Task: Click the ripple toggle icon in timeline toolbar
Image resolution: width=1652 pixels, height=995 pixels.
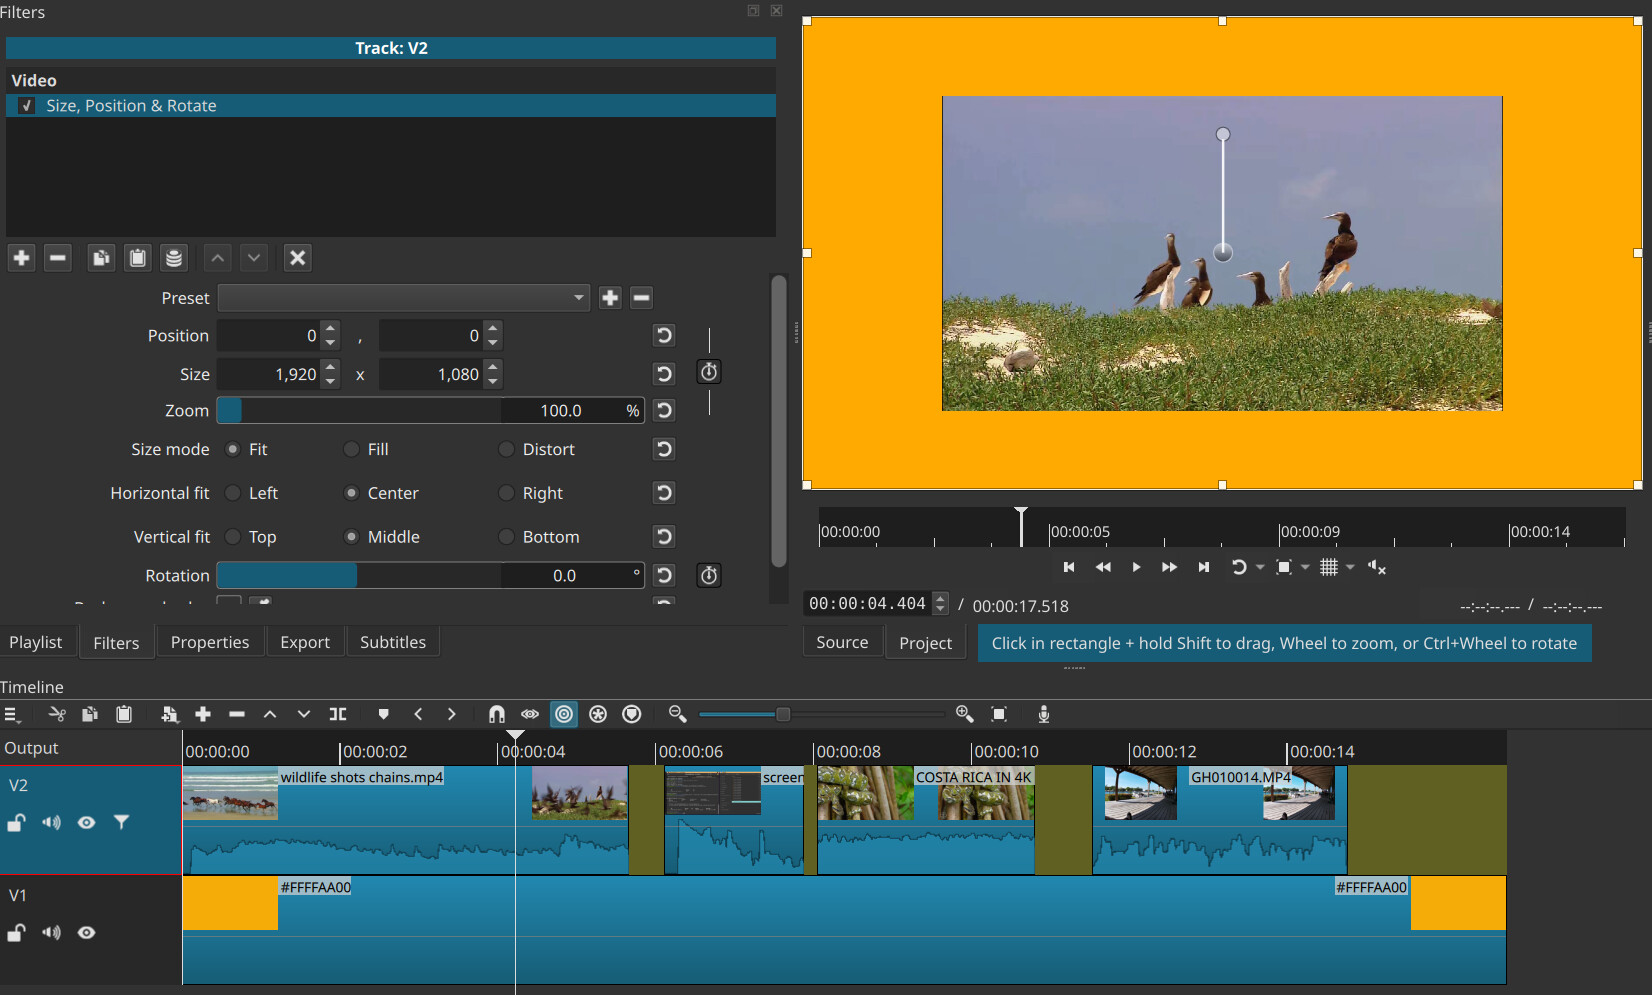Action: pyautogui.click(x=564, y=714)
